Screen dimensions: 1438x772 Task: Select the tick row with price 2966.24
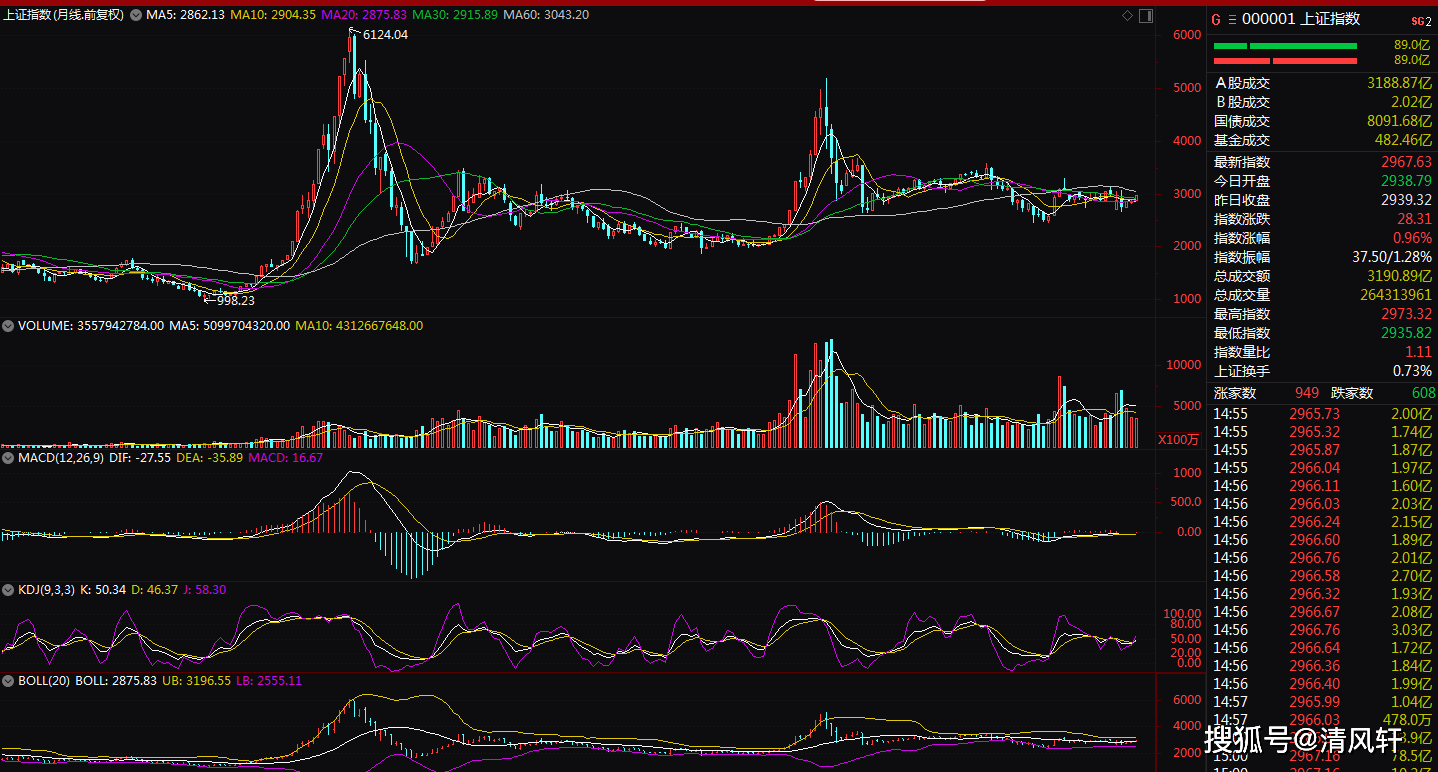coord(1322,522)
